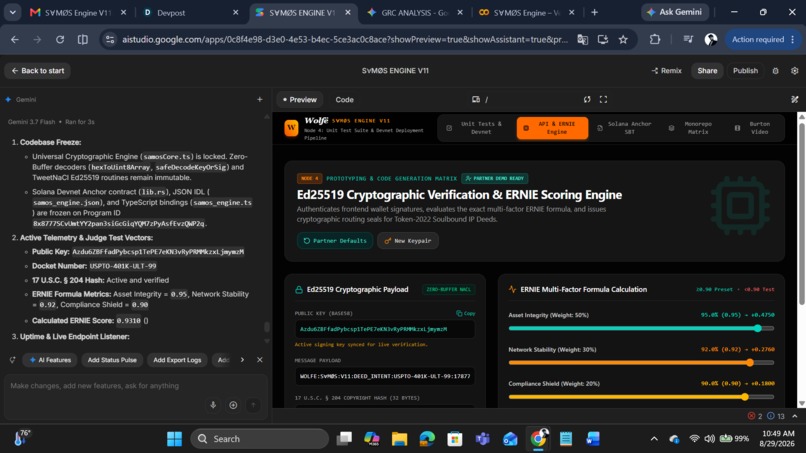Click the microphone icon in prompt box
The width and height of the screenshot is (806, 453).
tap(213, 405)
